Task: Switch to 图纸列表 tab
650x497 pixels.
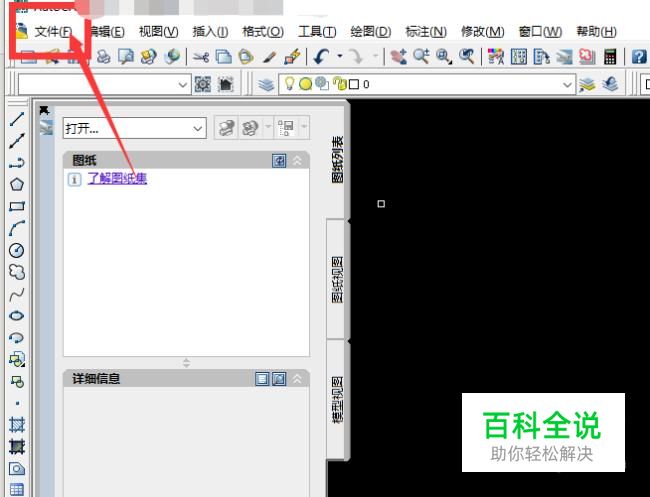Action: tap(337, 160)
